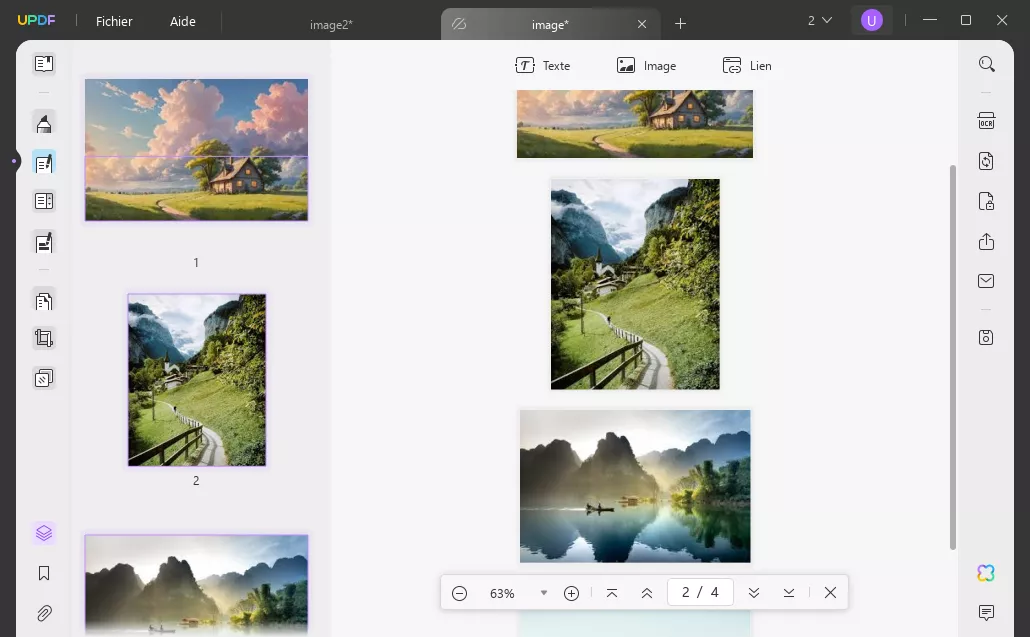Click the Texte insert button
1030x637 pixels.
543,65
